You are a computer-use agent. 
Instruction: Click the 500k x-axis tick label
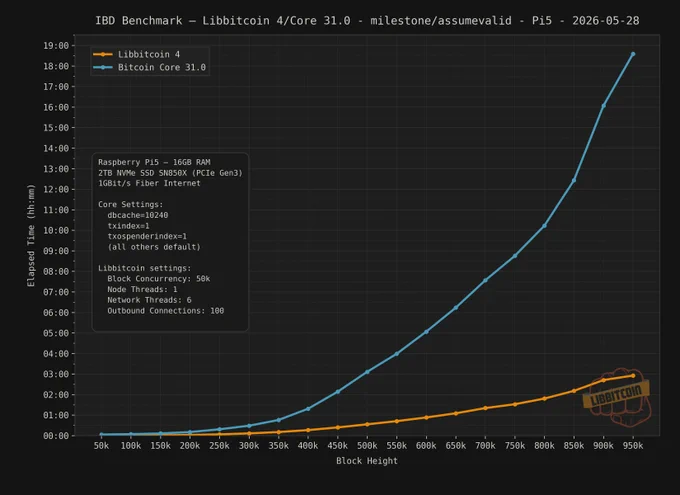pos(367,446)
